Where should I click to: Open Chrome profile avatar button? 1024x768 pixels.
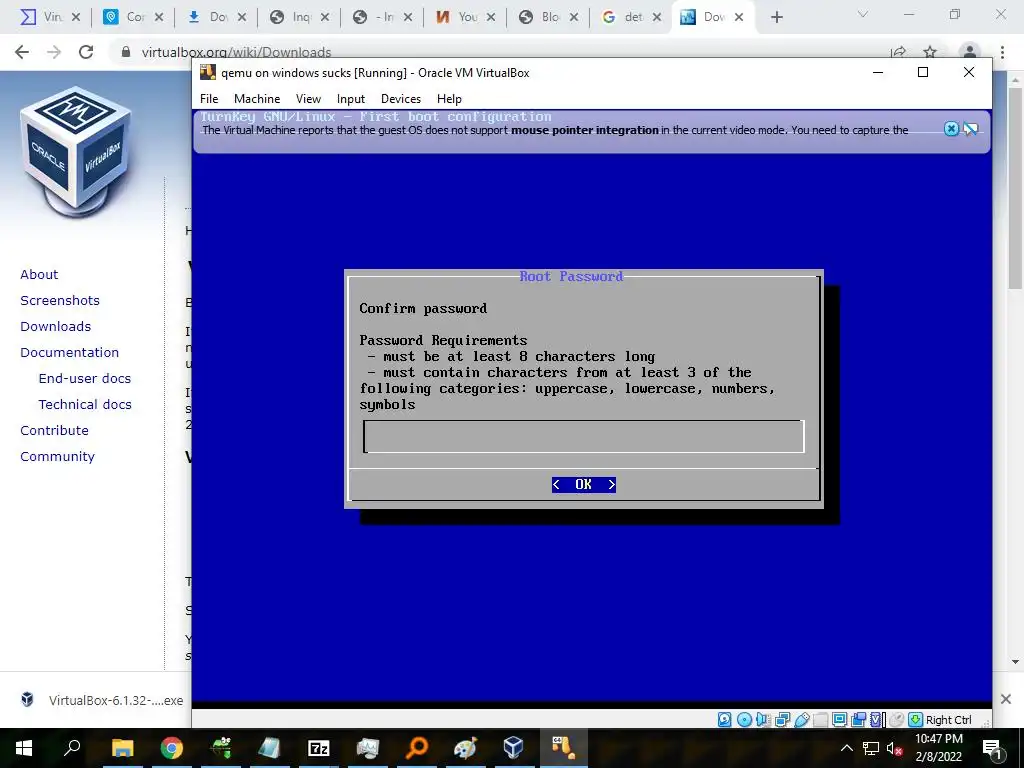click(970, 52)
